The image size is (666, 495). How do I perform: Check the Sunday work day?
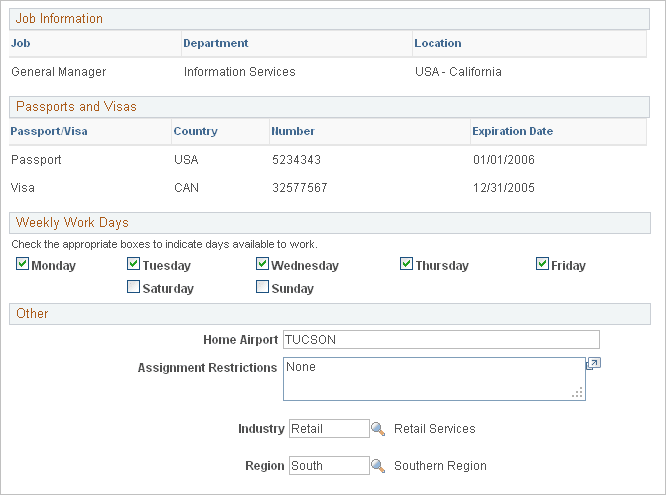click(x=262, y=288)
